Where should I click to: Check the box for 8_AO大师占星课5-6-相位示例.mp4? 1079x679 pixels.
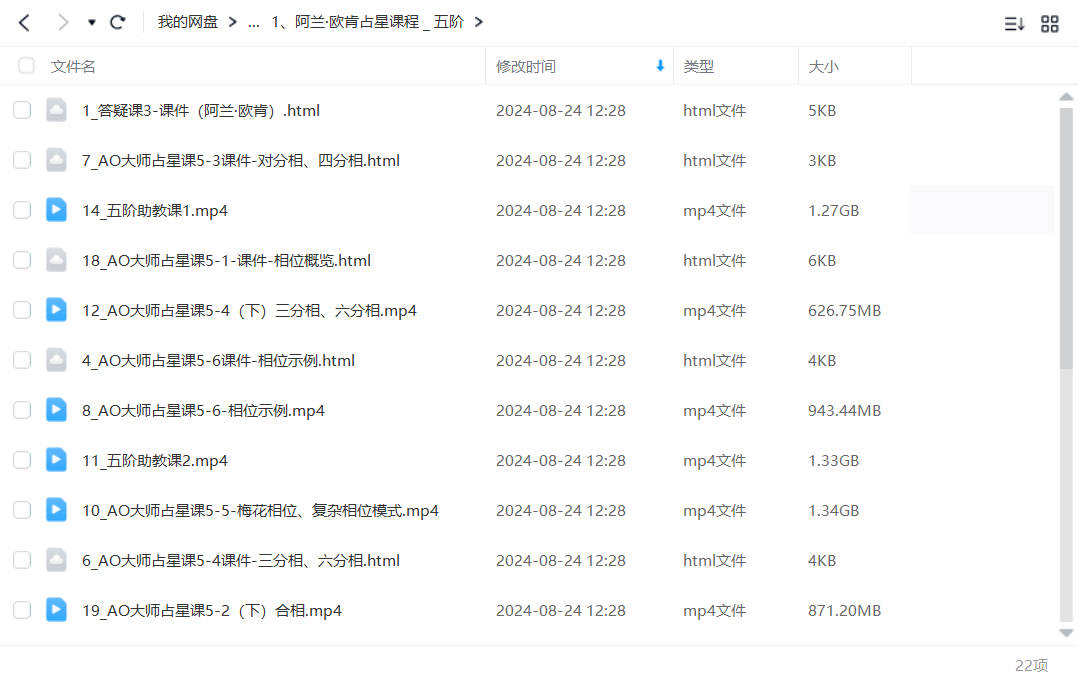(22, 410)
